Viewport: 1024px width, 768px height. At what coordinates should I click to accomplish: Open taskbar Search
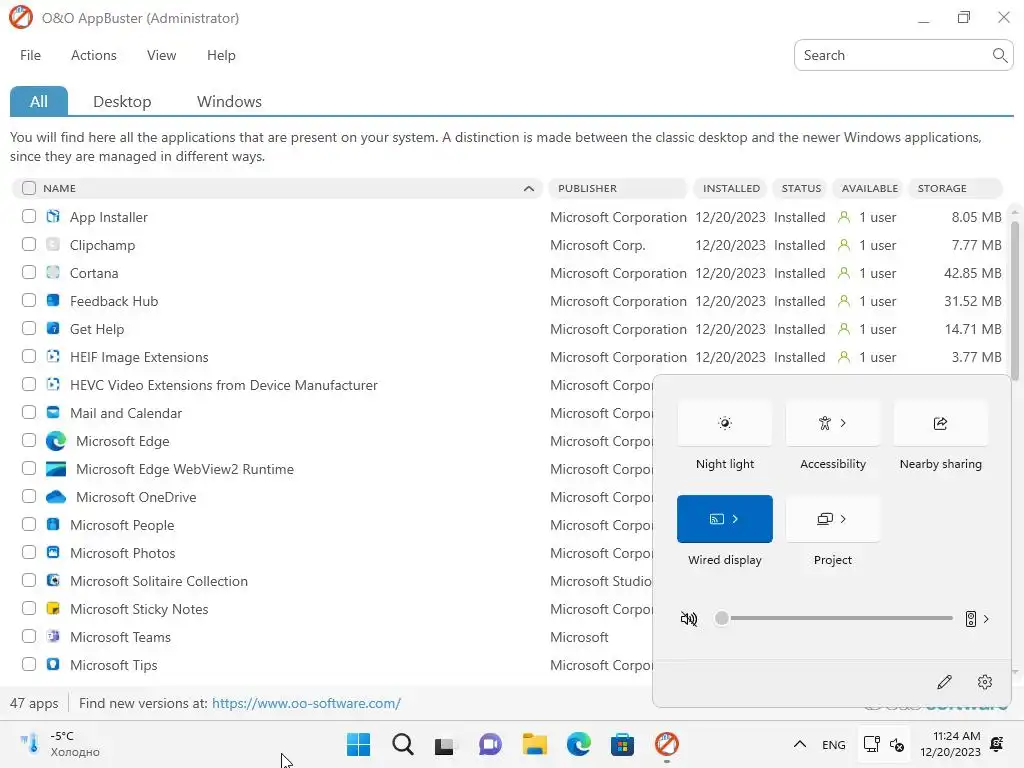point(402,744)
